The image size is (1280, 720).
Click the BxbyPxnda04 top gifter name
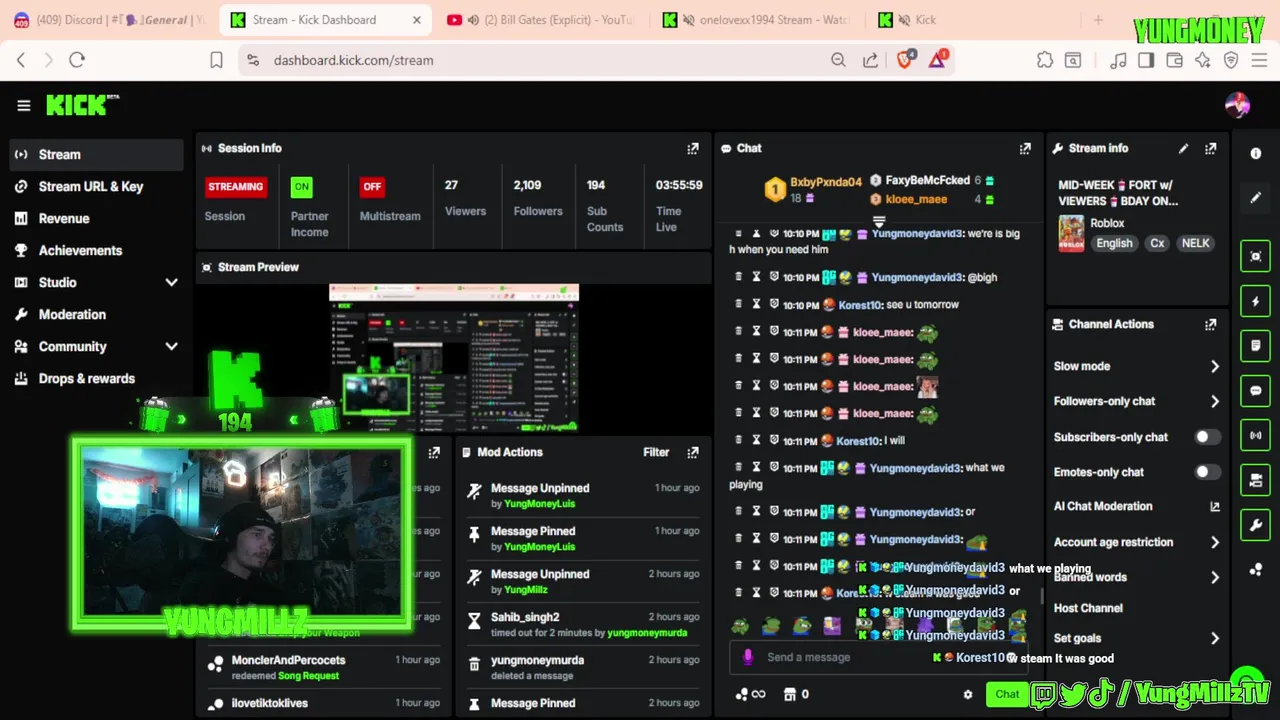(825, 182)
